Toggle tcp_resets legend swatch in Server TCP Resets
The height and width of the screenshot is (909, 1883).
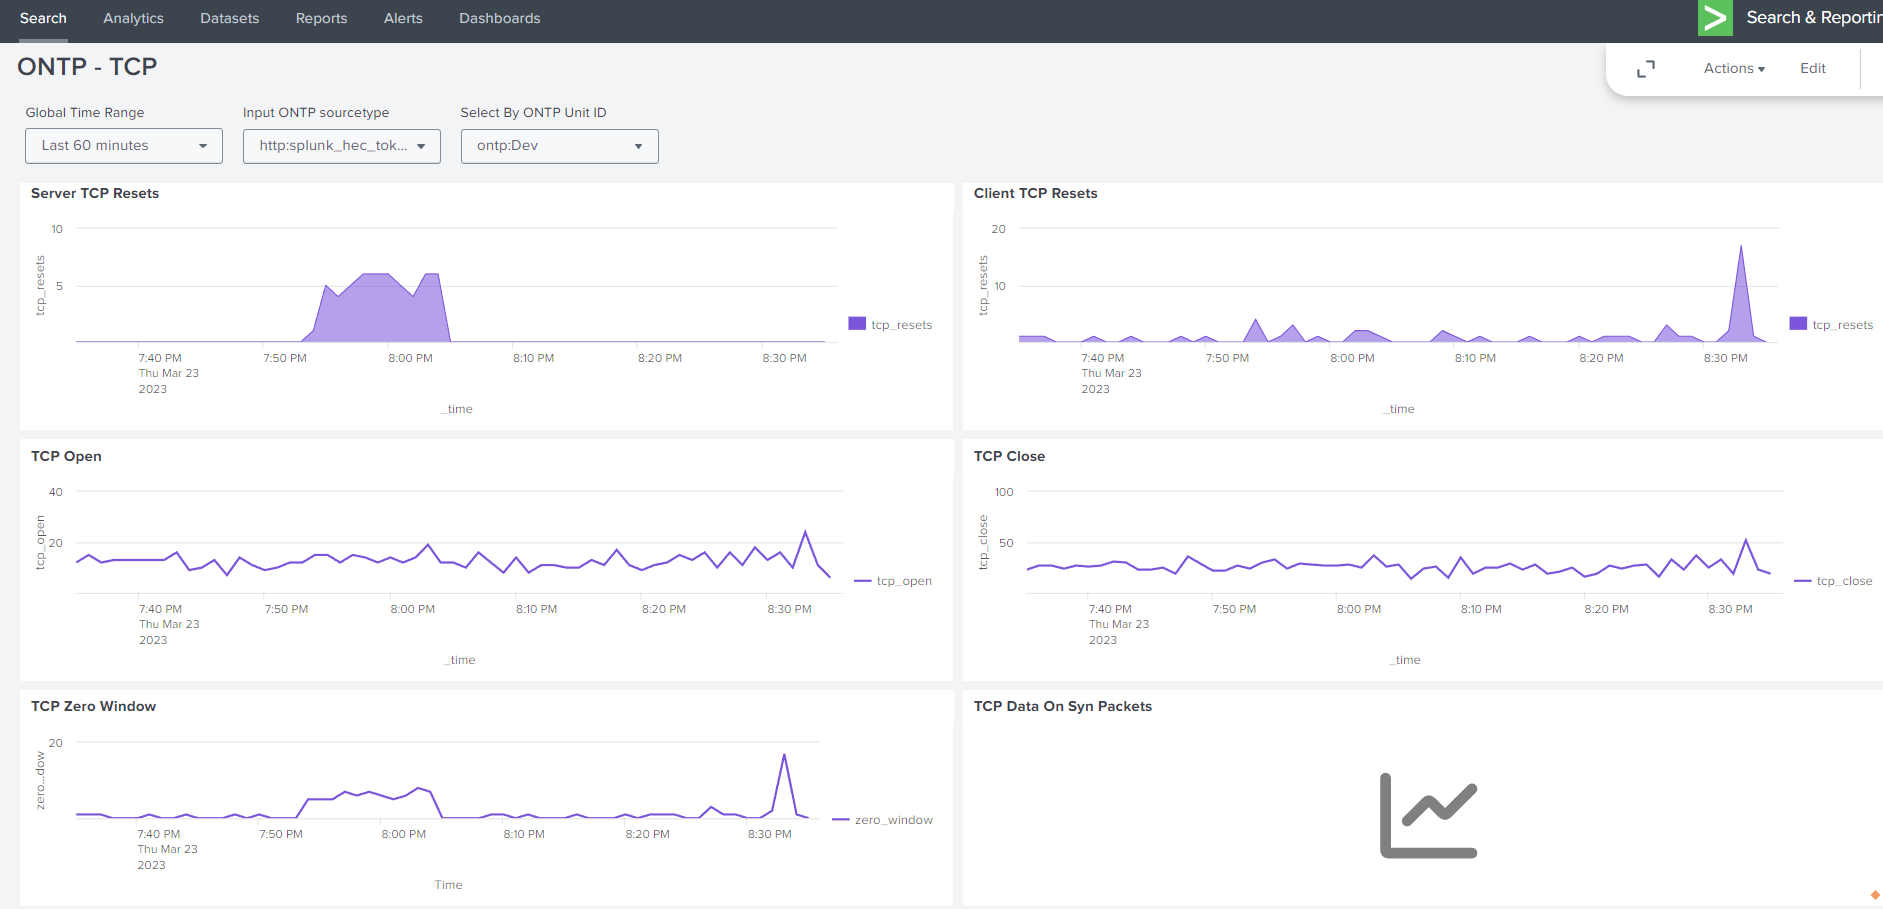[857, 323]
